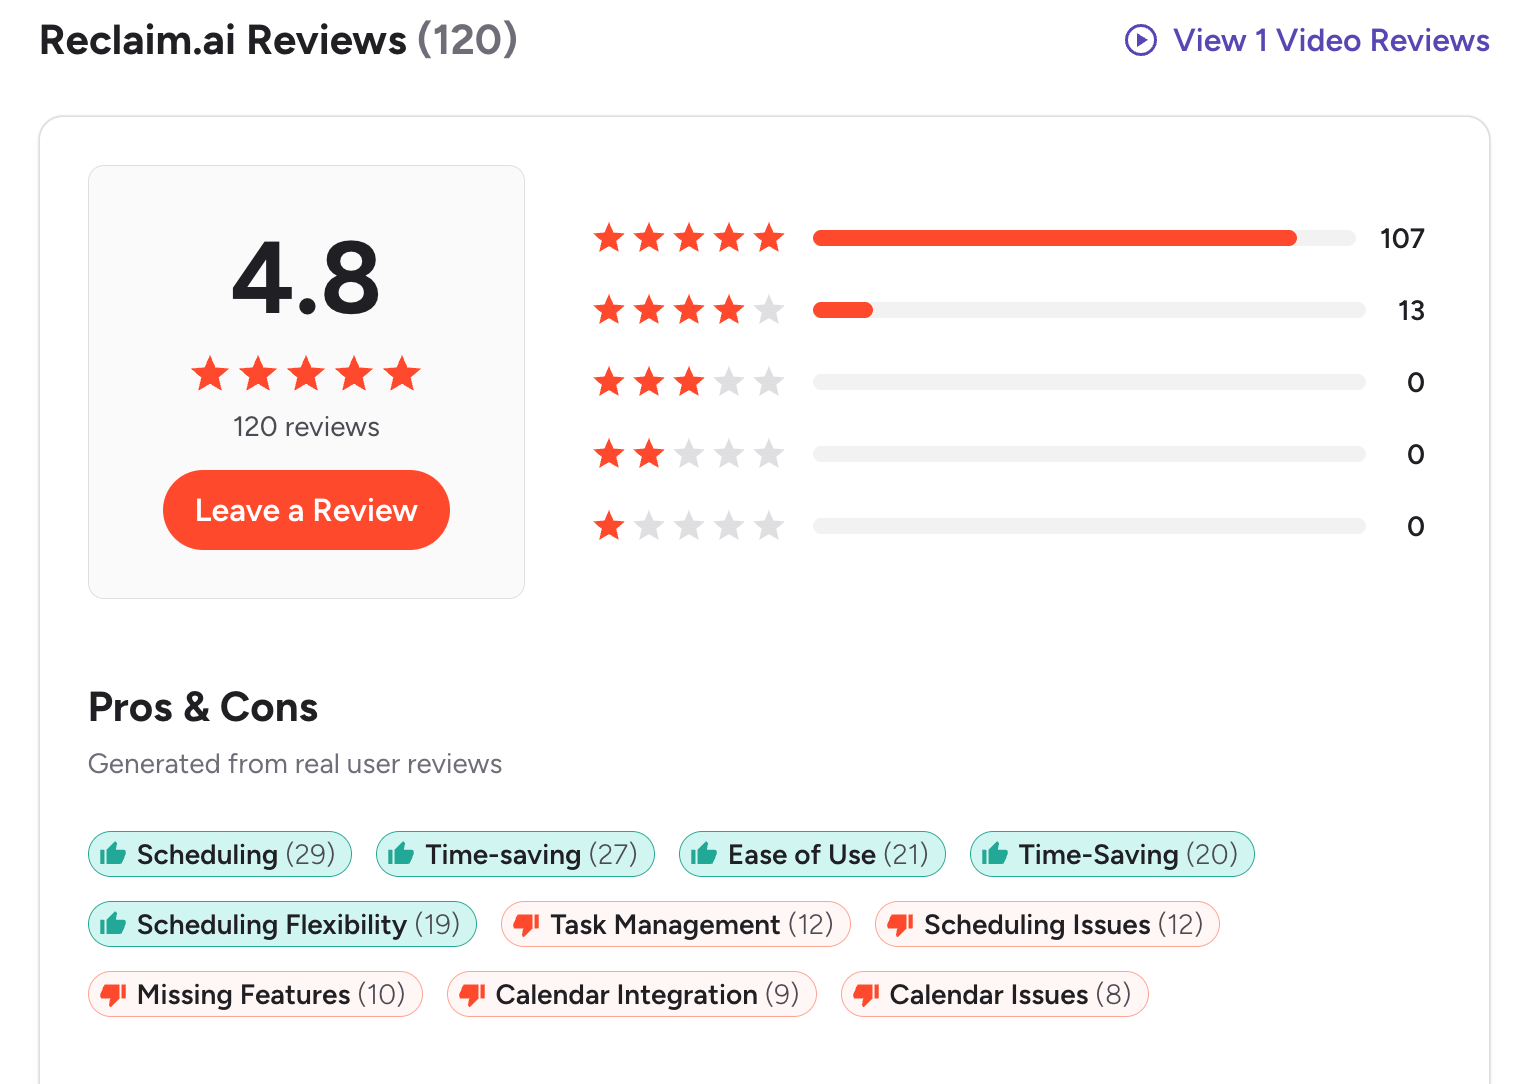Click the thumbs-up icon on Scheduling tag
Screen dimensions: 1528x1084
113,854
